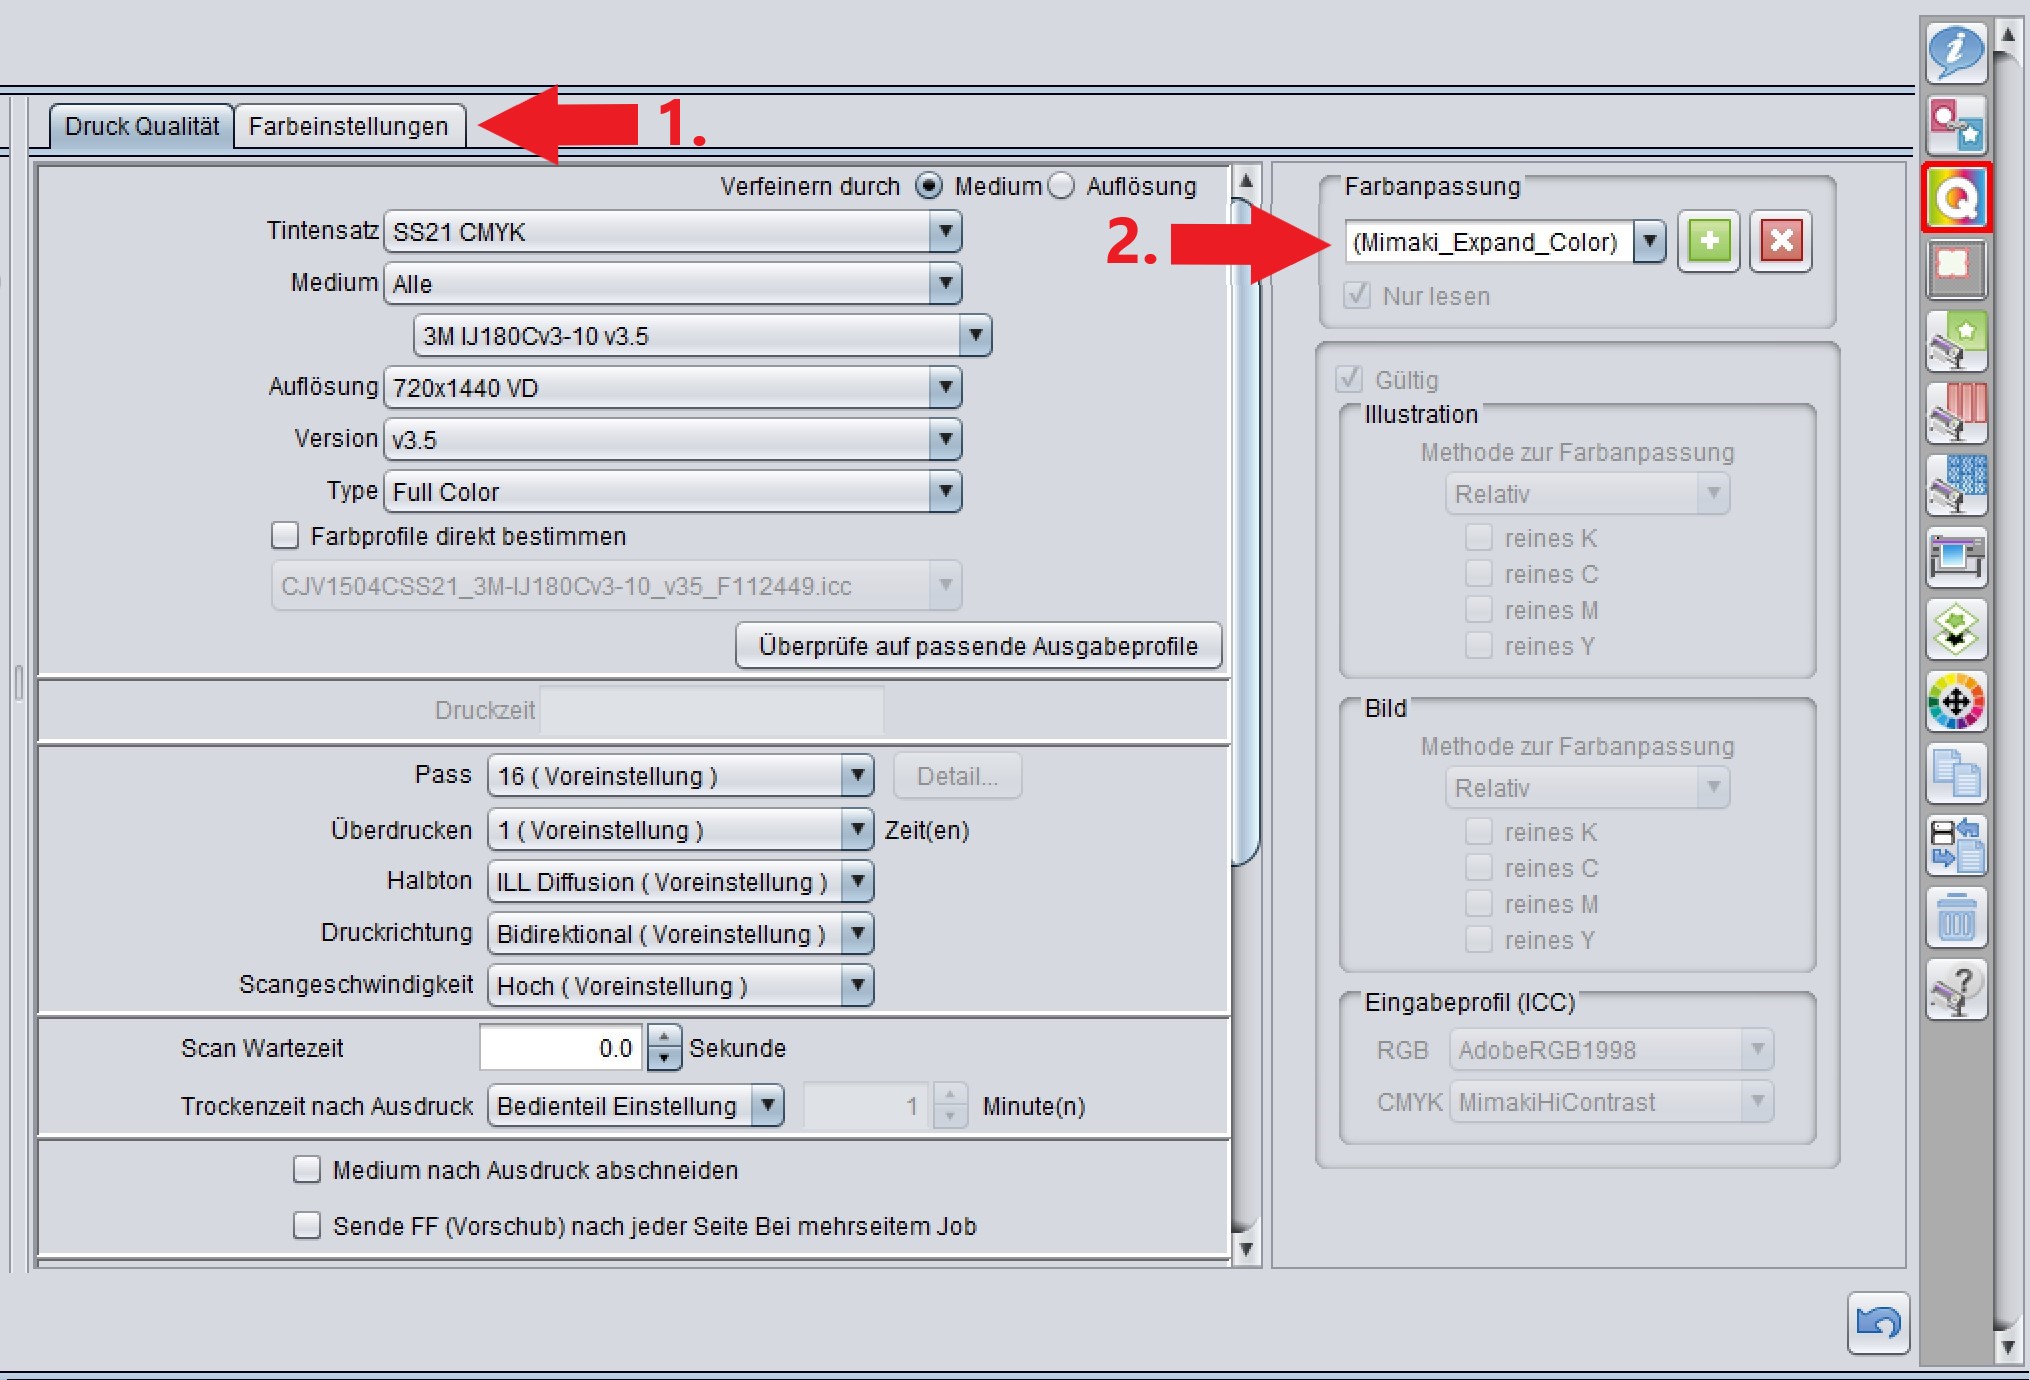
Task: Select the Auflösung radio button
Action: pyautogui.click(x=1062, y=186)
